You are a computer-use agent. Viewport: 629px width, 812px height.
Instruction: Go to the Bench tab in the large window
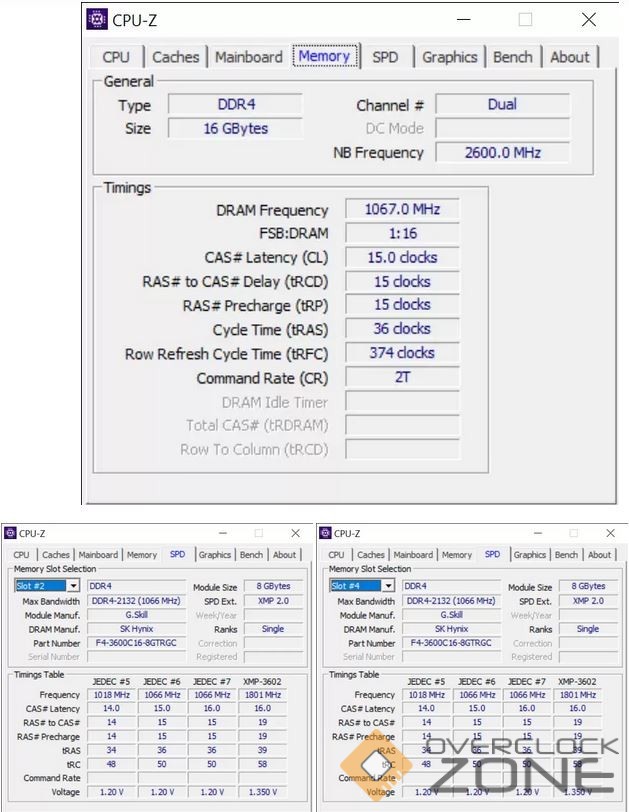513,57
